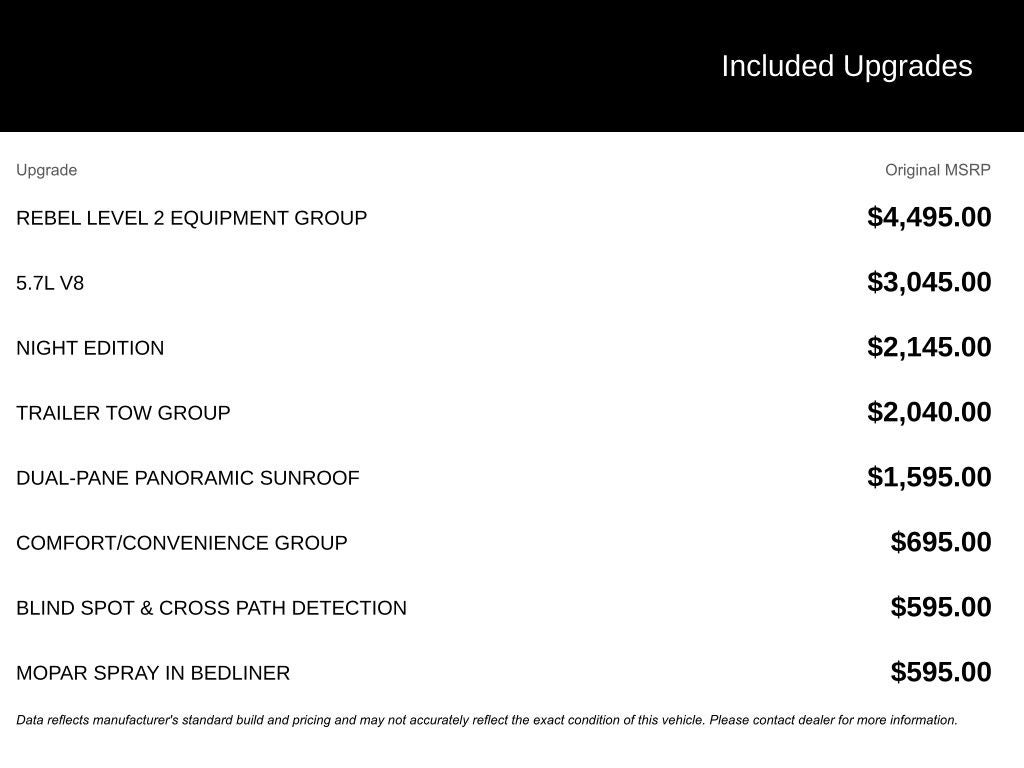Select the Mopar Spray In Bedliner upgrade
1024x768 pixels.
153,673
